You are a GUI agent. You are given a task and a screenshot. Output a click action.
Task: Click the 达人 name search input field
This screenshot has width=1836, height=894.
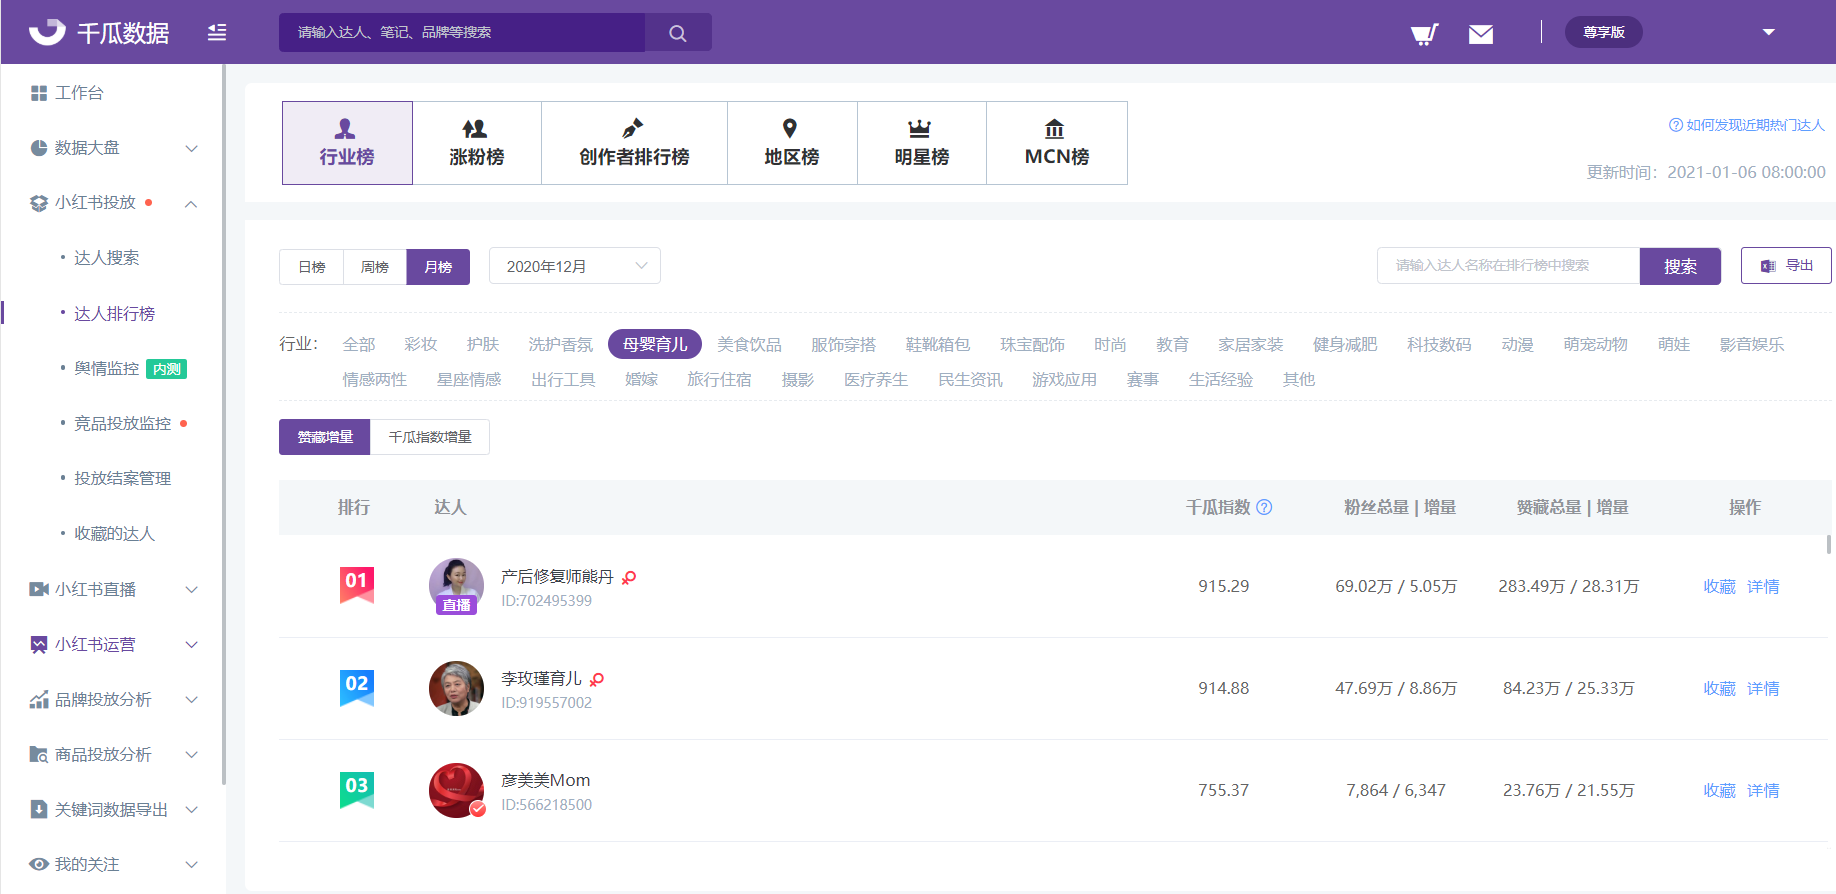point(1508,266)
